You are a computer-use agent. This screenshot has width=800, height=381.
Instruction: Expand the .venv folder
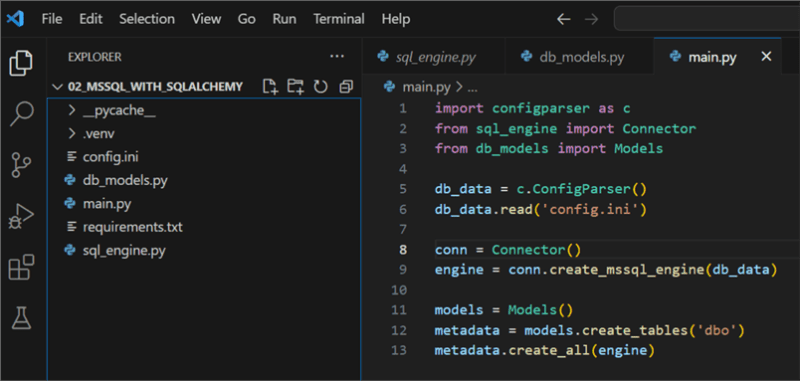(72, 134)
